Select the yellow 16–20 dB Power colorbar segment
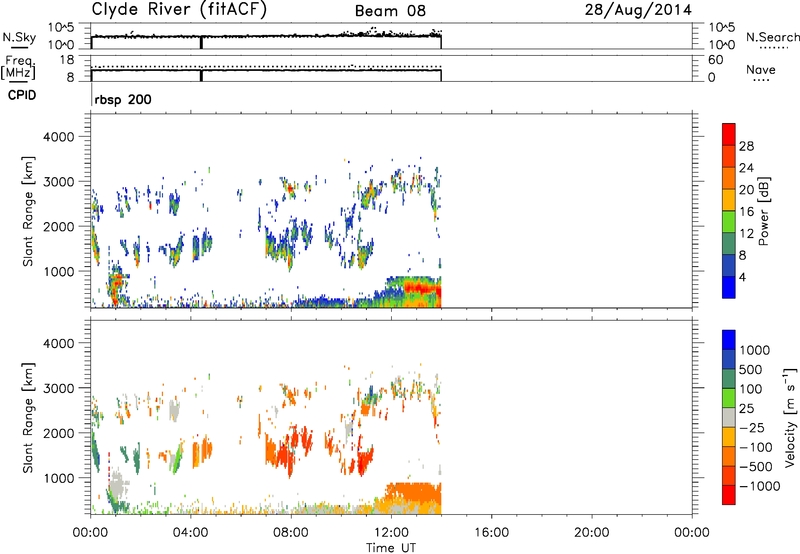The height and width of the screenshot is (554, 800). click(x=729, y=201)
